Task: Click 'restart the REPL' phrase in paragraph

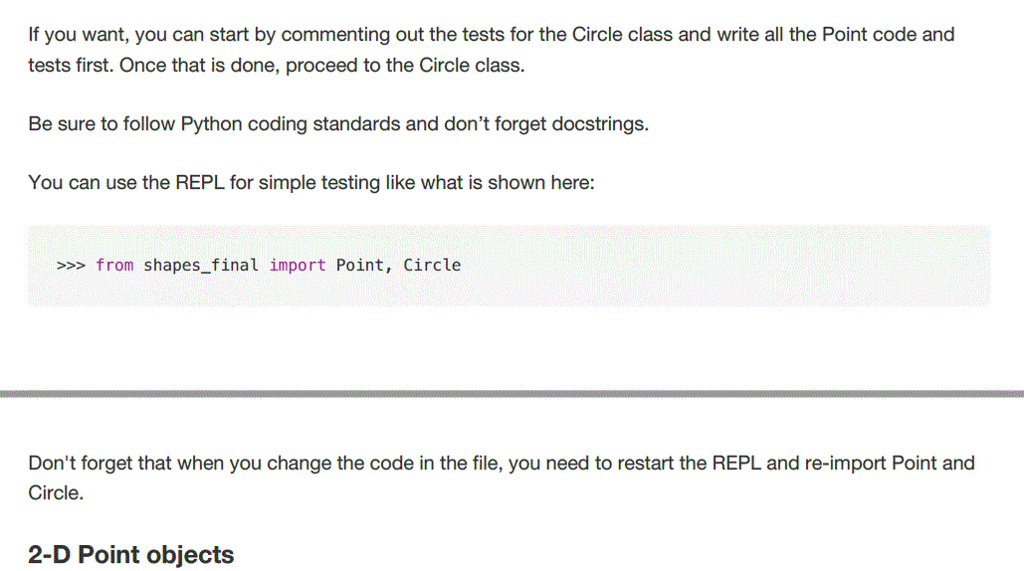Action: pos(688,463)
